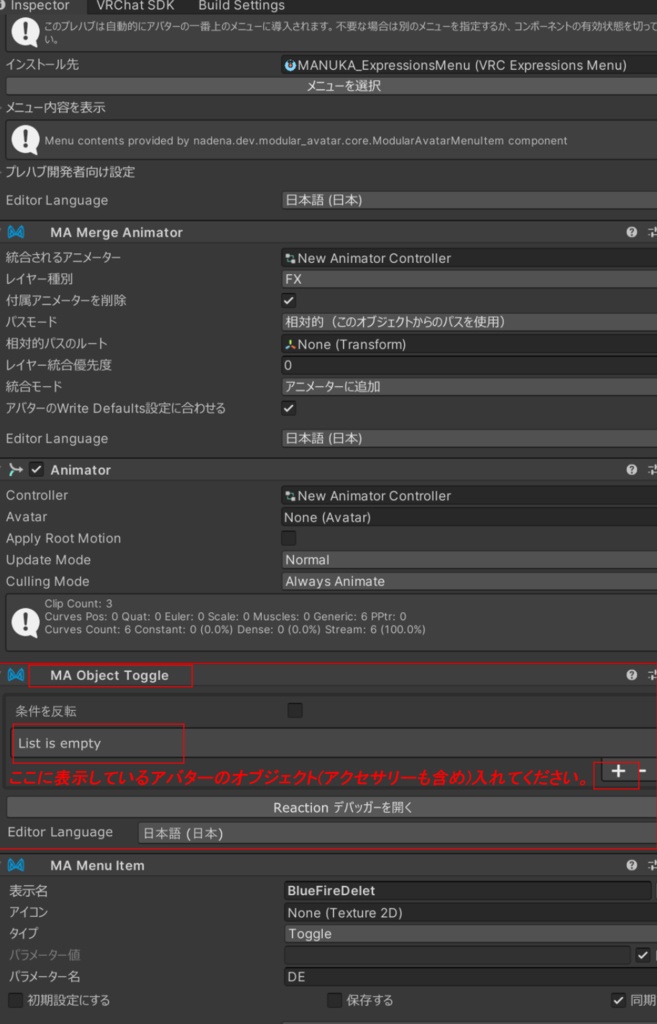
Task: Open help for Animator component
Action: click(632, 470)
